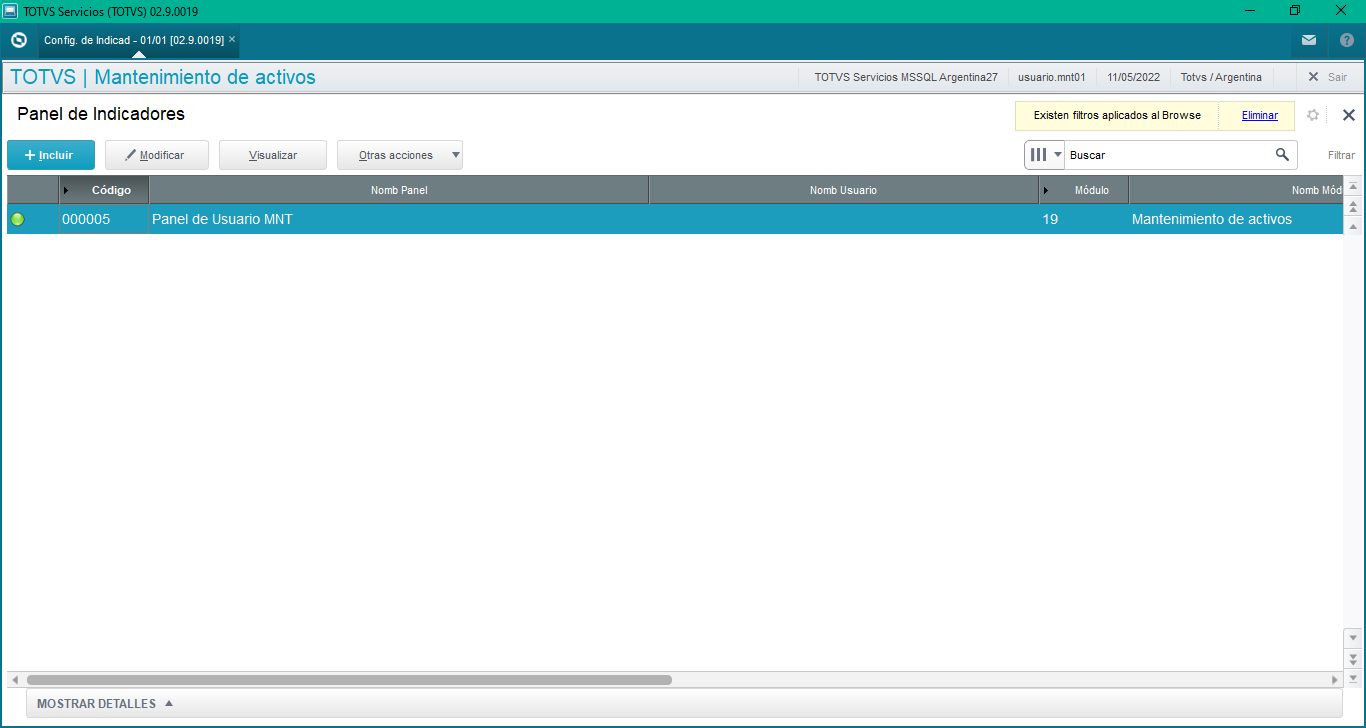Open the Otras acciones dropdown

400,155
